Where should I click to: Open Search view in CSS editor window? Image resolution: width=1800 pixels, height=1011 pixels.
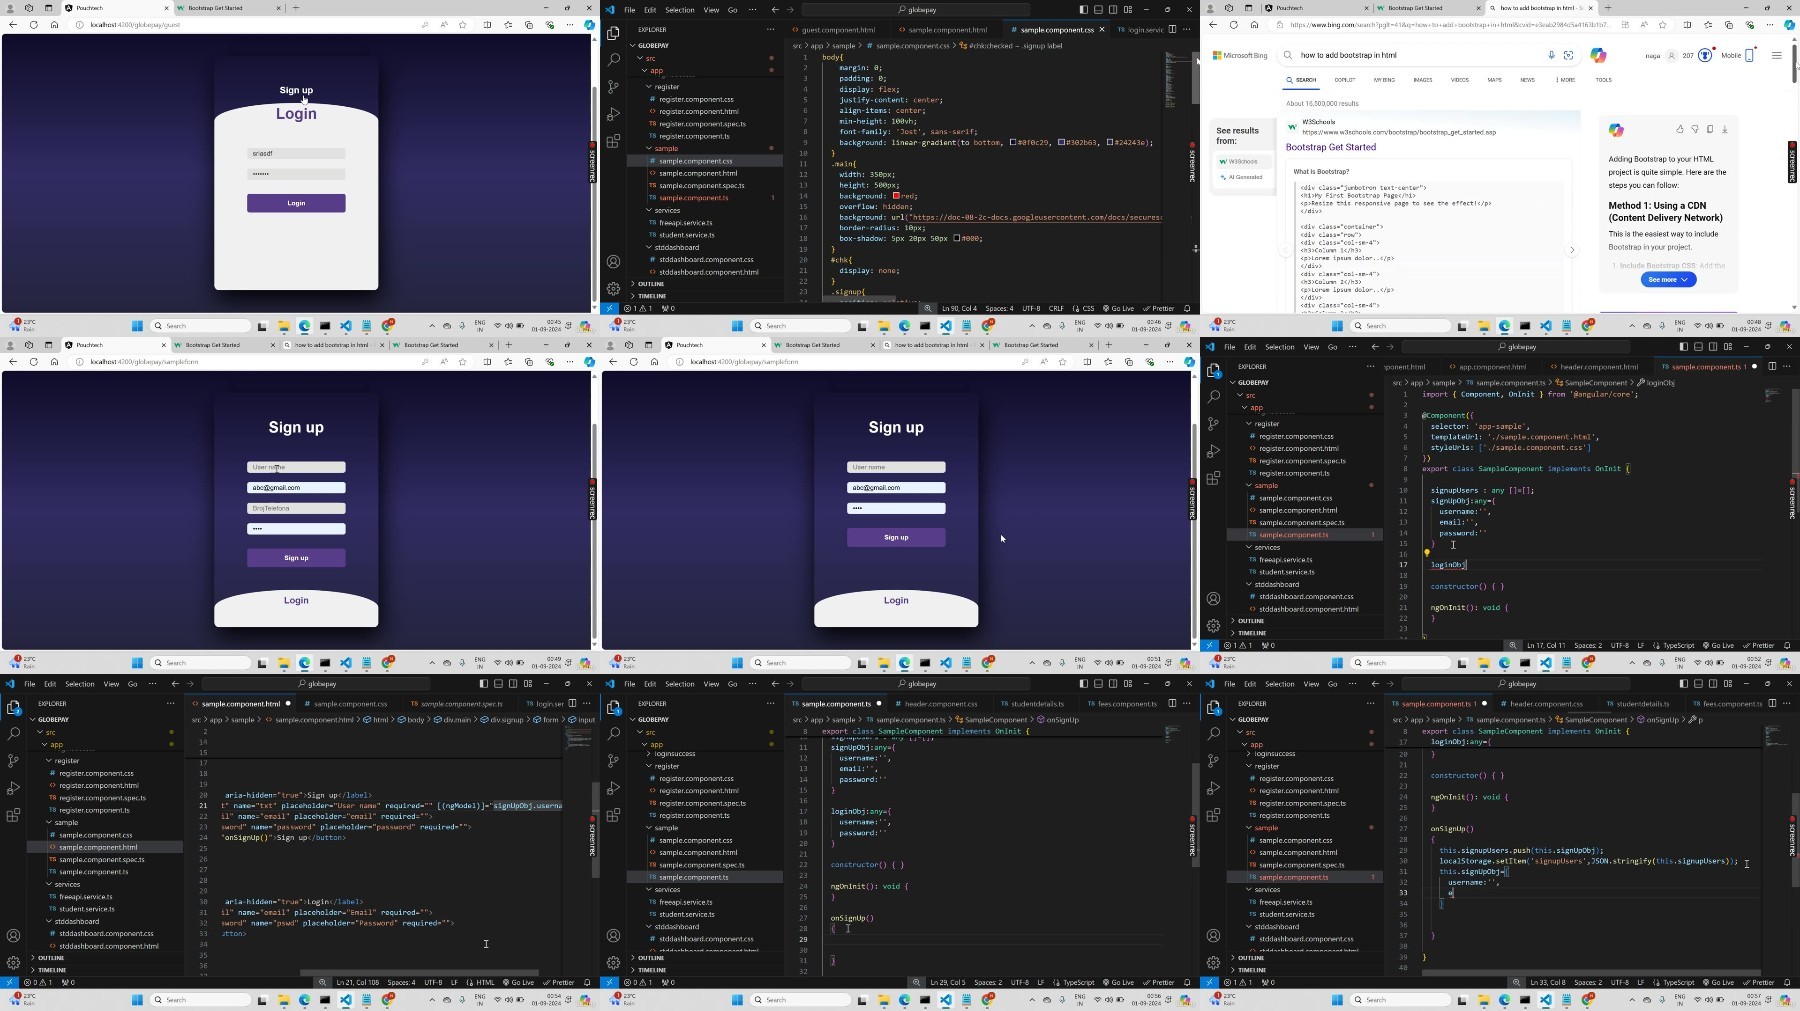point(613,59)
